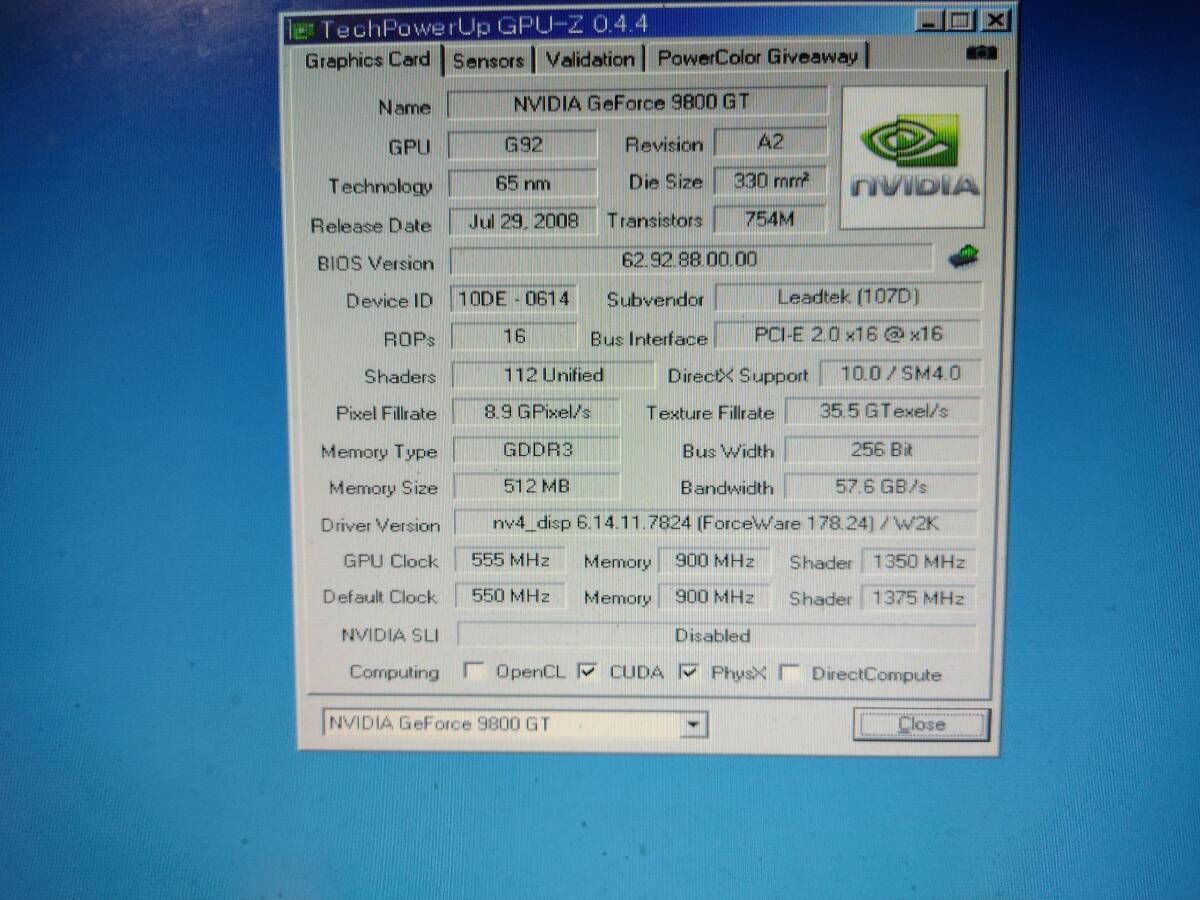The width and height of the screenshot is (1200, 900).
Task: Click the NVIDIA logo image
Action: point(914,156)
